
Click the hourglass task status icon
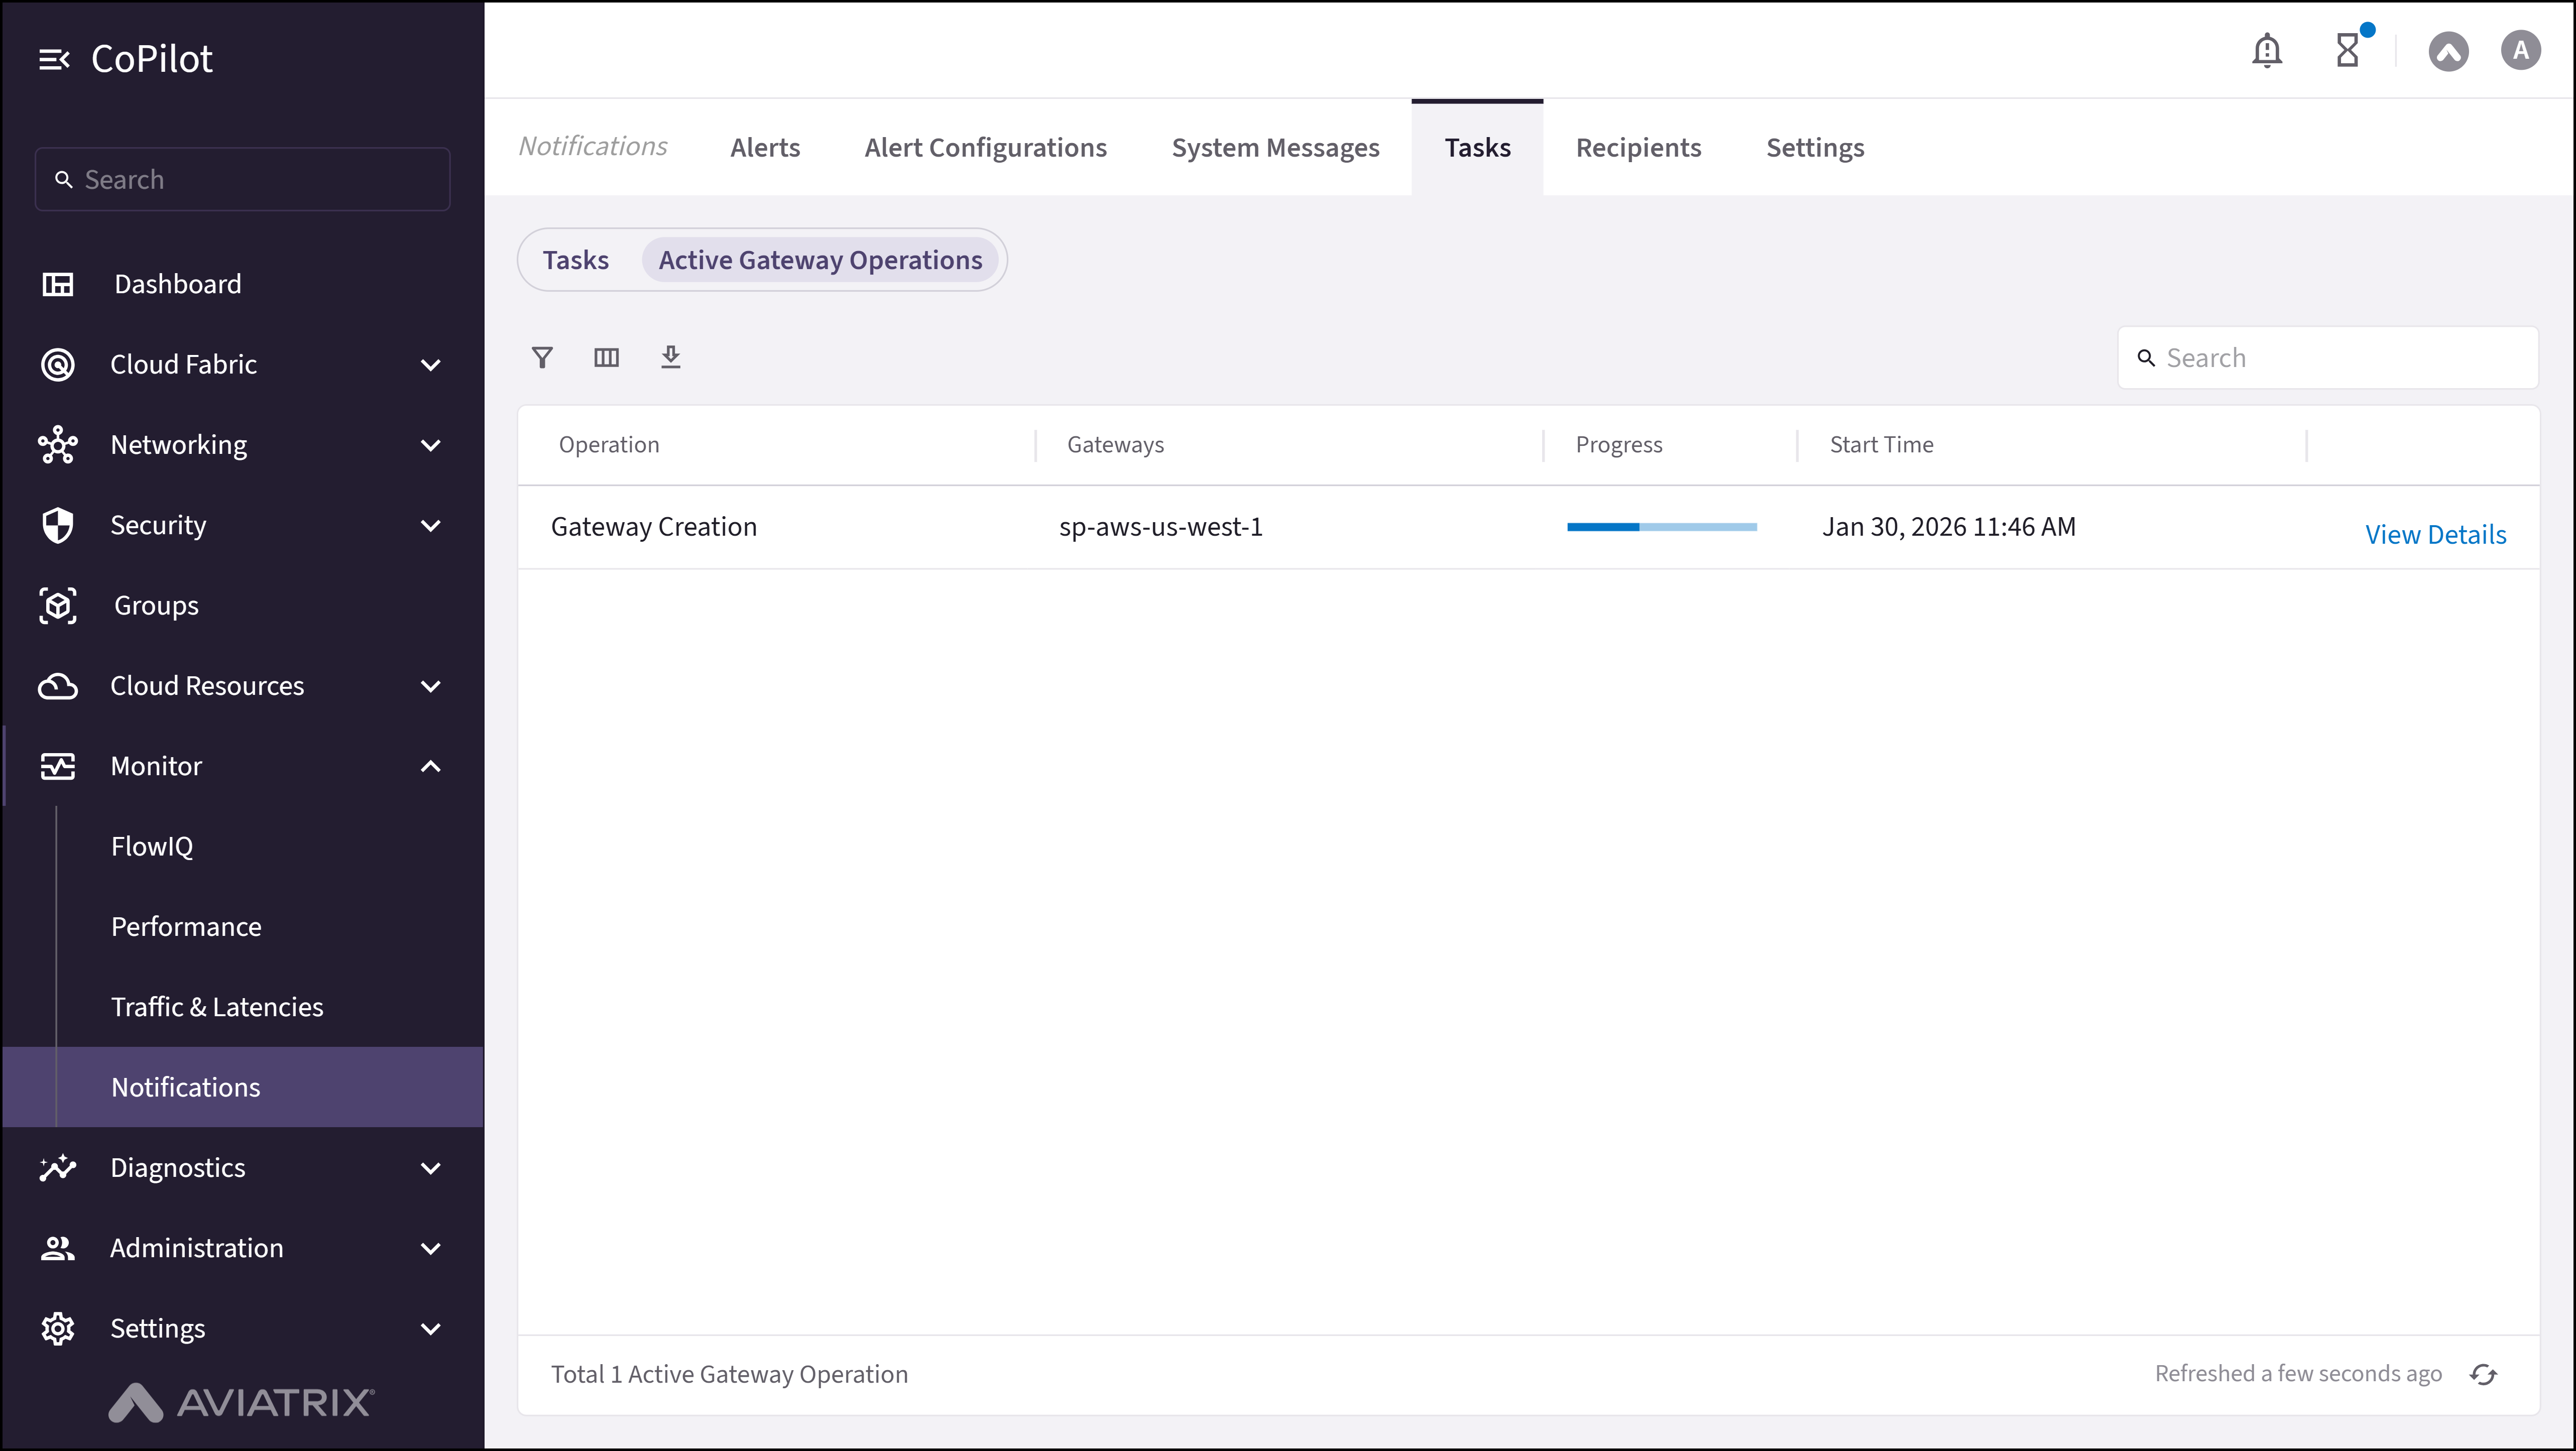tap(2348, 50)
